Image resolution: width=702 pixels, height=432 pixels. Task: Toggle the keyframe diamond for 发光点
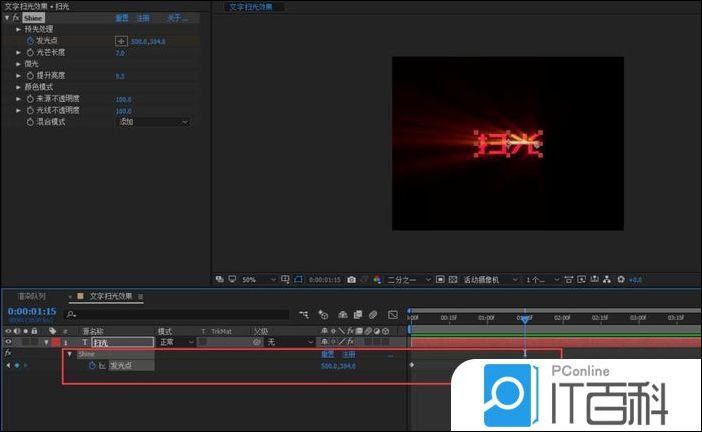[x=16, y=366]
